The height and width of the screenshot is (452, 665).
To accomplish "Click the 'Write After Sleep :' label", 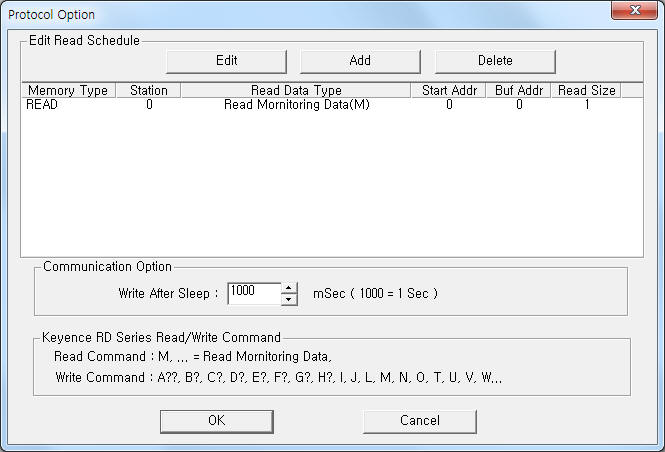I will tap(168, 293).
